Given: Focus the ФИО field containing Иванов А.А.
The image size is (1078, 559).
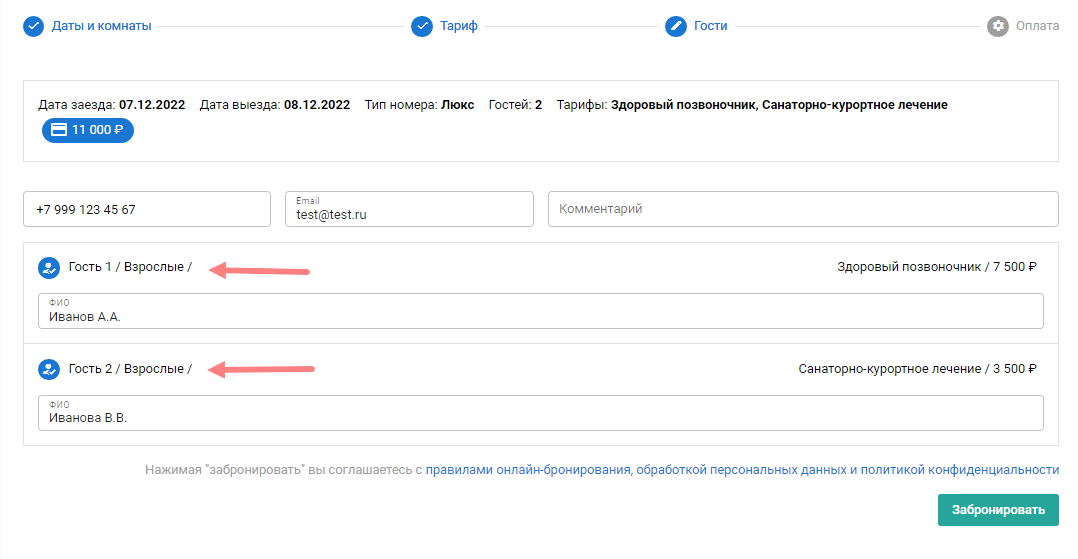Looking at the screenshot, I should point(540,311).
